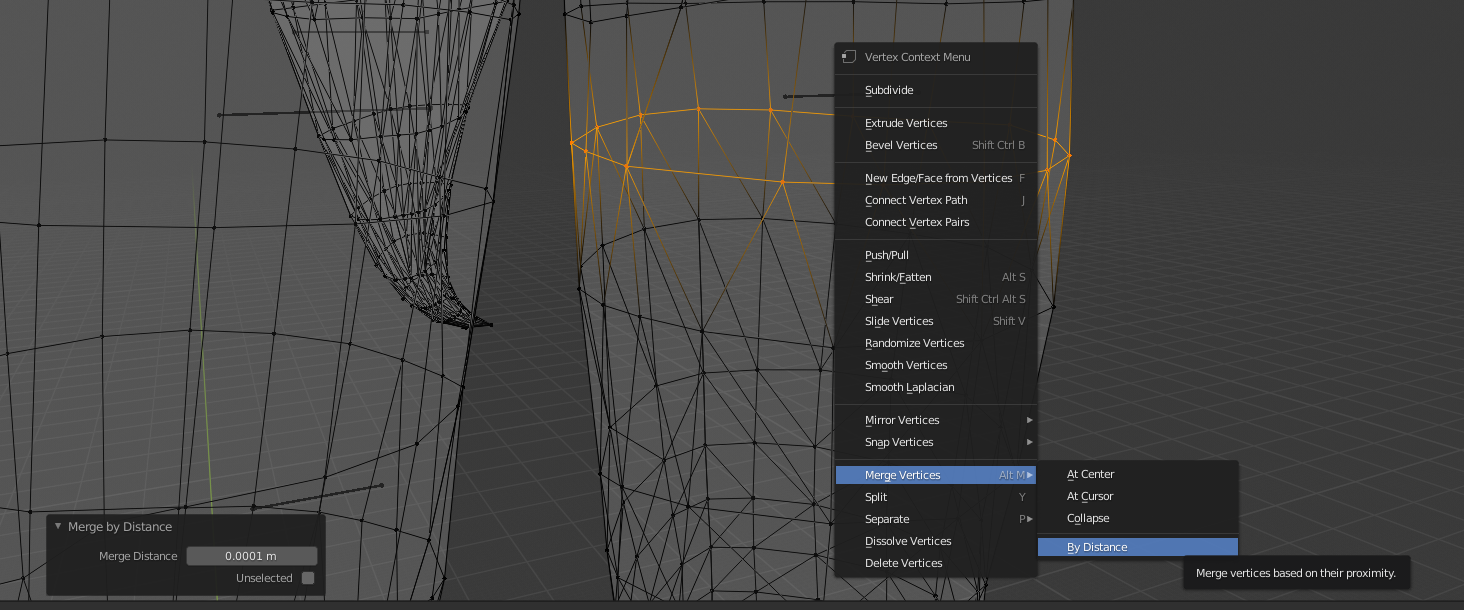Viewport: 1464px width, 610px height.
Task: Choose Shrink/Fatten in menu
Action: (936, 277)
